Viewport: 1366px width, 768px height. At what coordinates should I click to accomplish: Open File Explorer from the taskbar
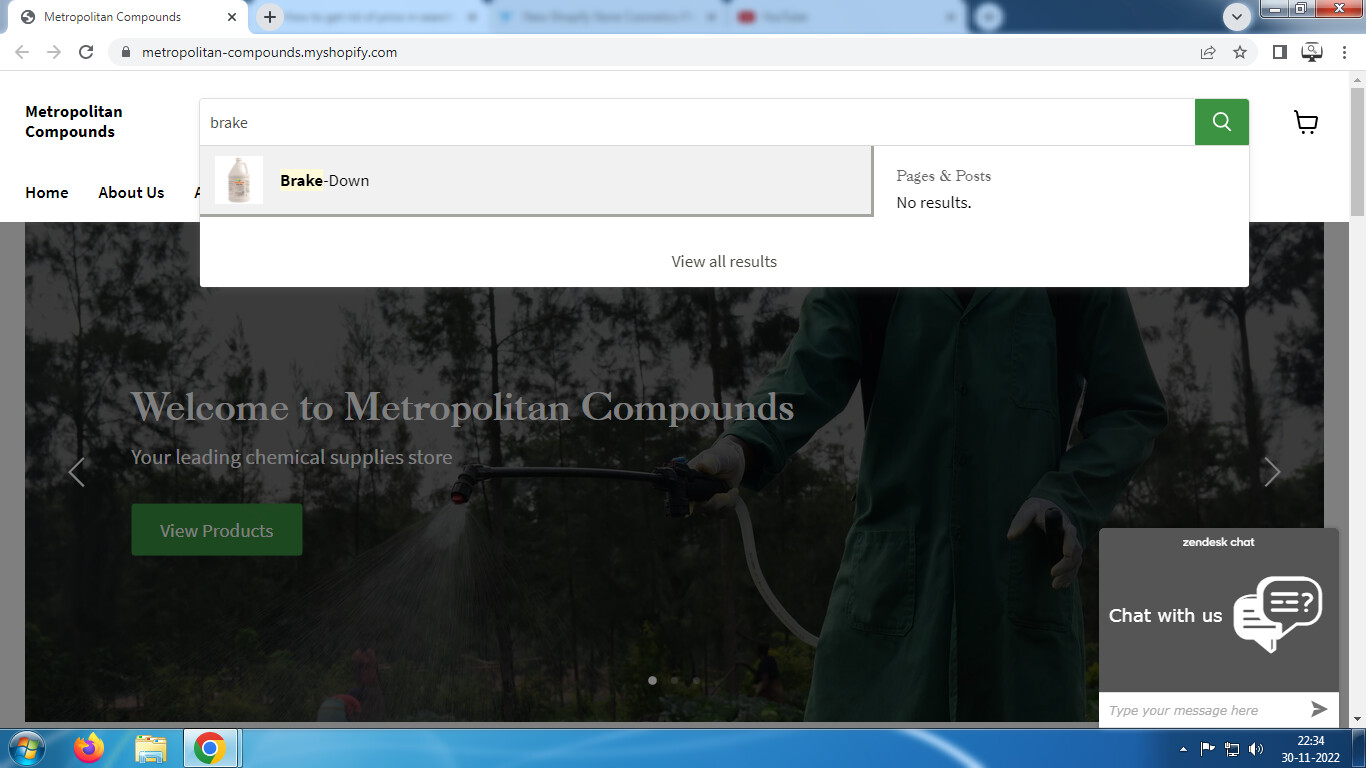tap(151, 748)
